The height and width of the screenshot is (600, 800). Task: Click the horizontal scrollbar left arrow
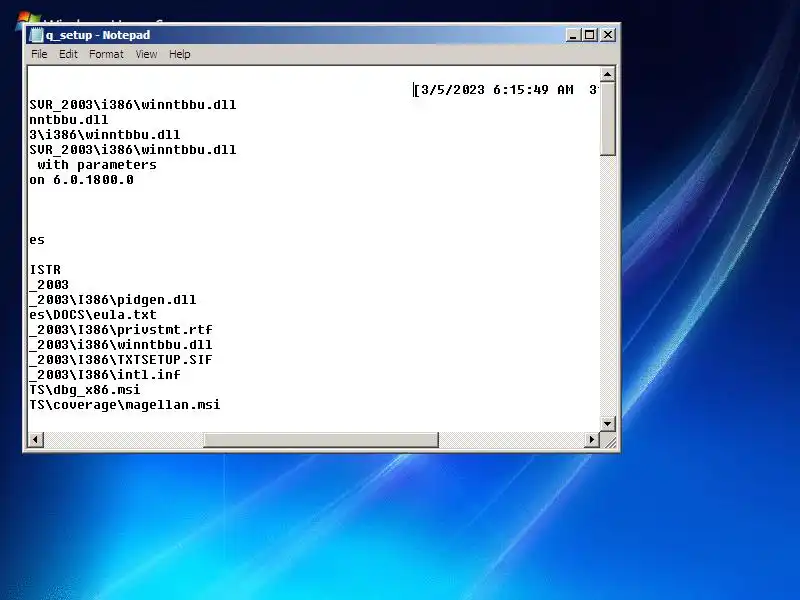pyautogui.click(x=36, y=439)
